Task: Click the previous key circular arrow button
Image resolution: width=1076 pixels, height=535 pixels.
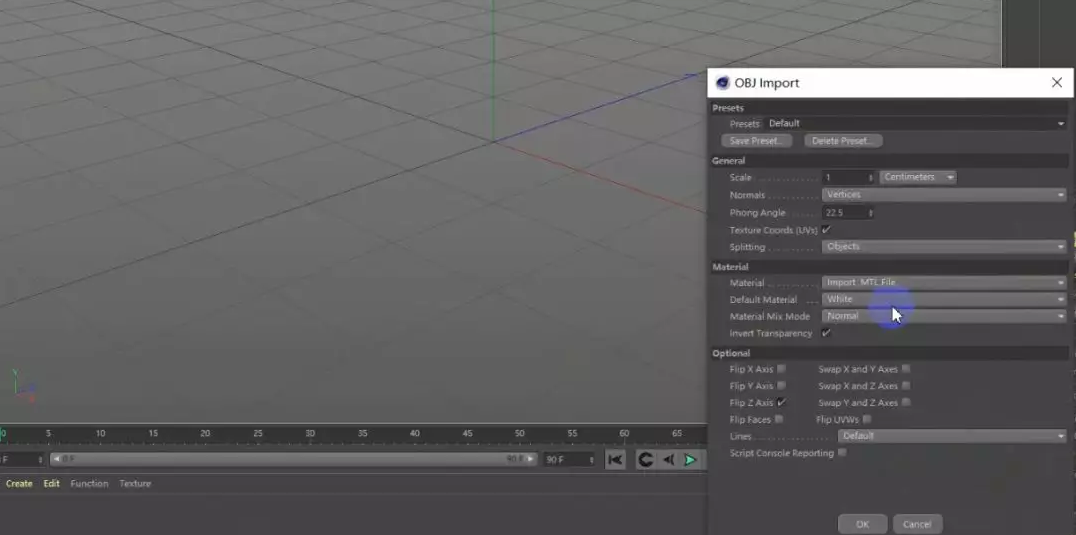Action: tap(645, 460)
